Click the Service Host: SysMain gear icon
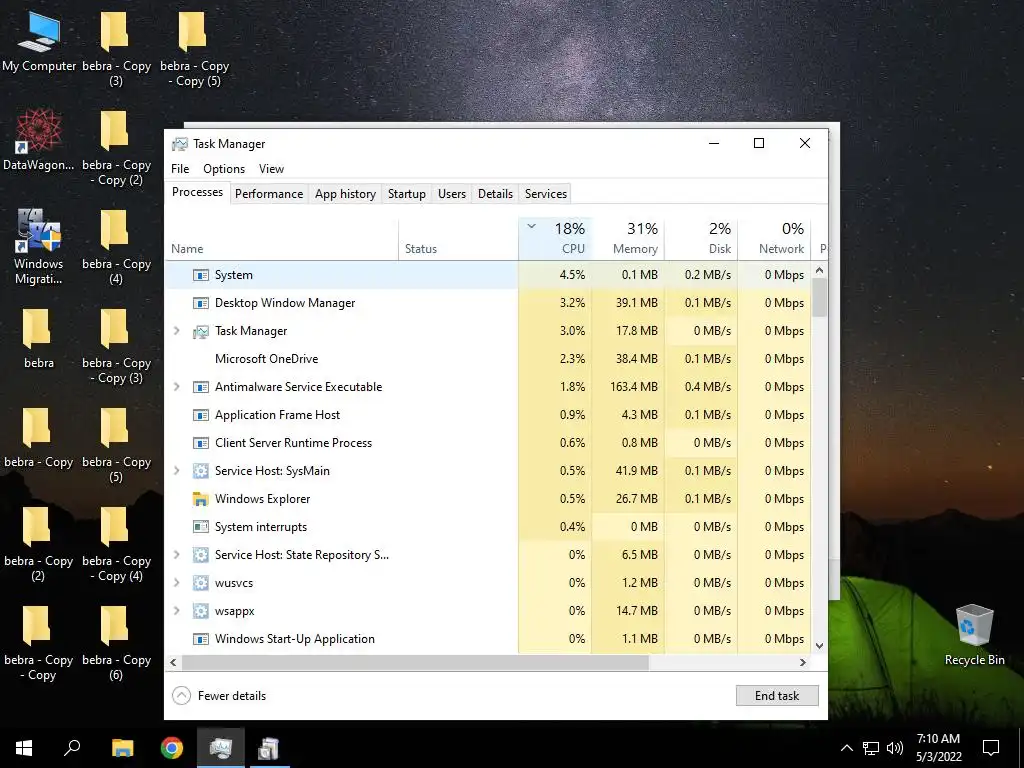 200,471
